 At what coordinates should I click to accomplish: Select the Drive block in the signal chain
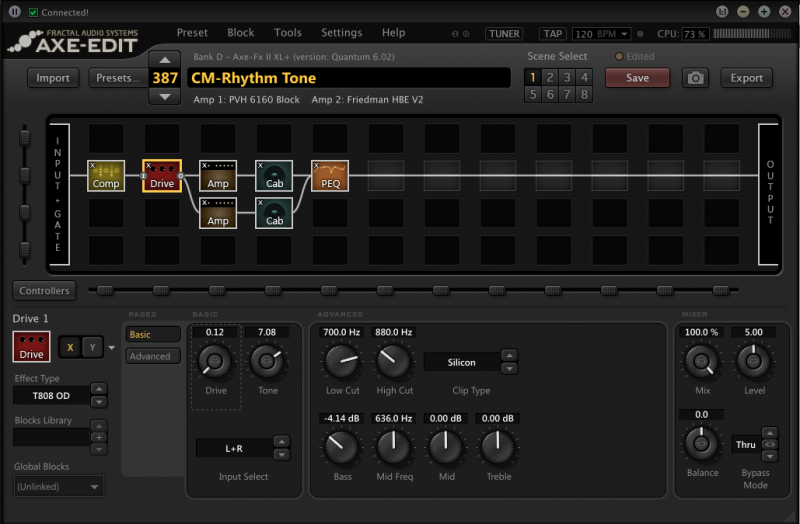(162, 176)
